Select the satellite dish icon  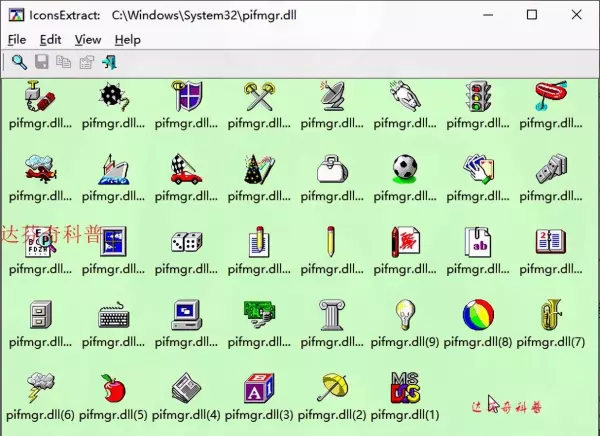pos(332,96)
